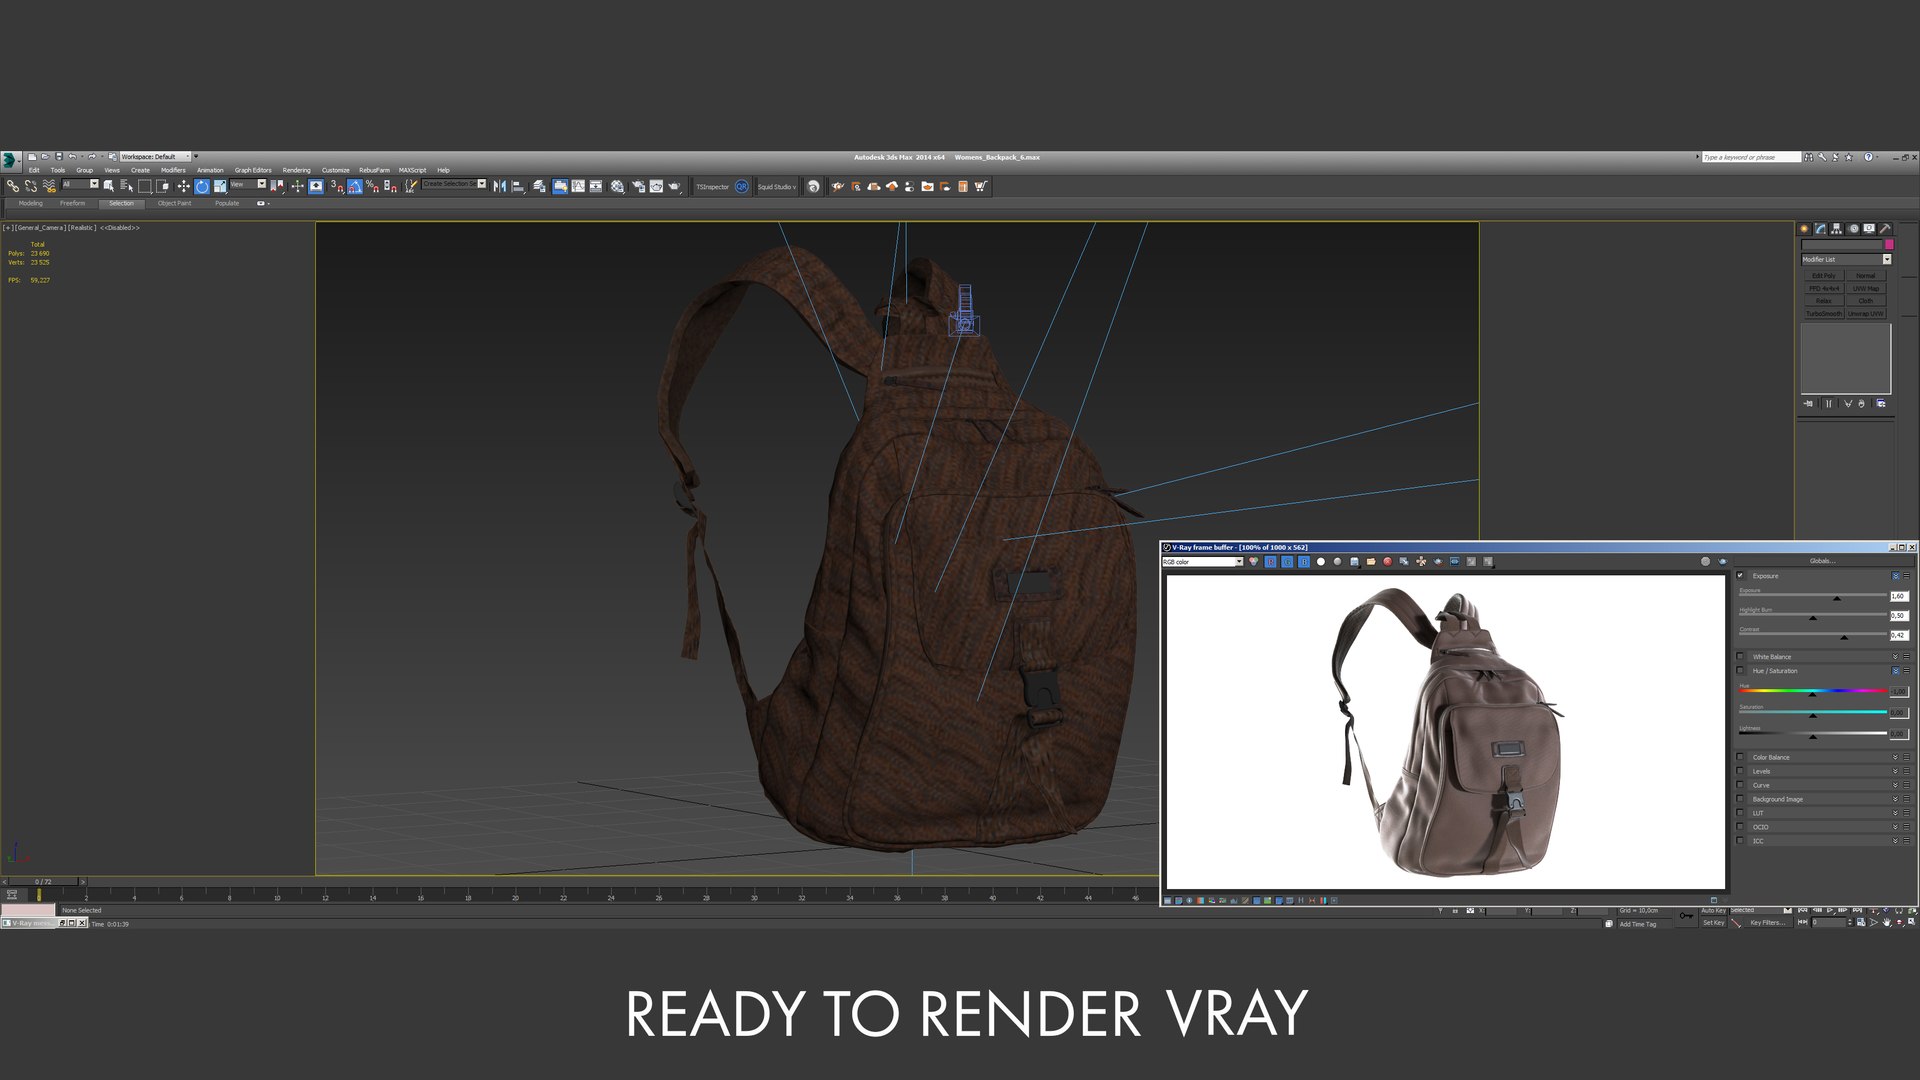Click the keyword search input field
Viewport: 1920px width, 1080px height.
[x=1751, y=157]
